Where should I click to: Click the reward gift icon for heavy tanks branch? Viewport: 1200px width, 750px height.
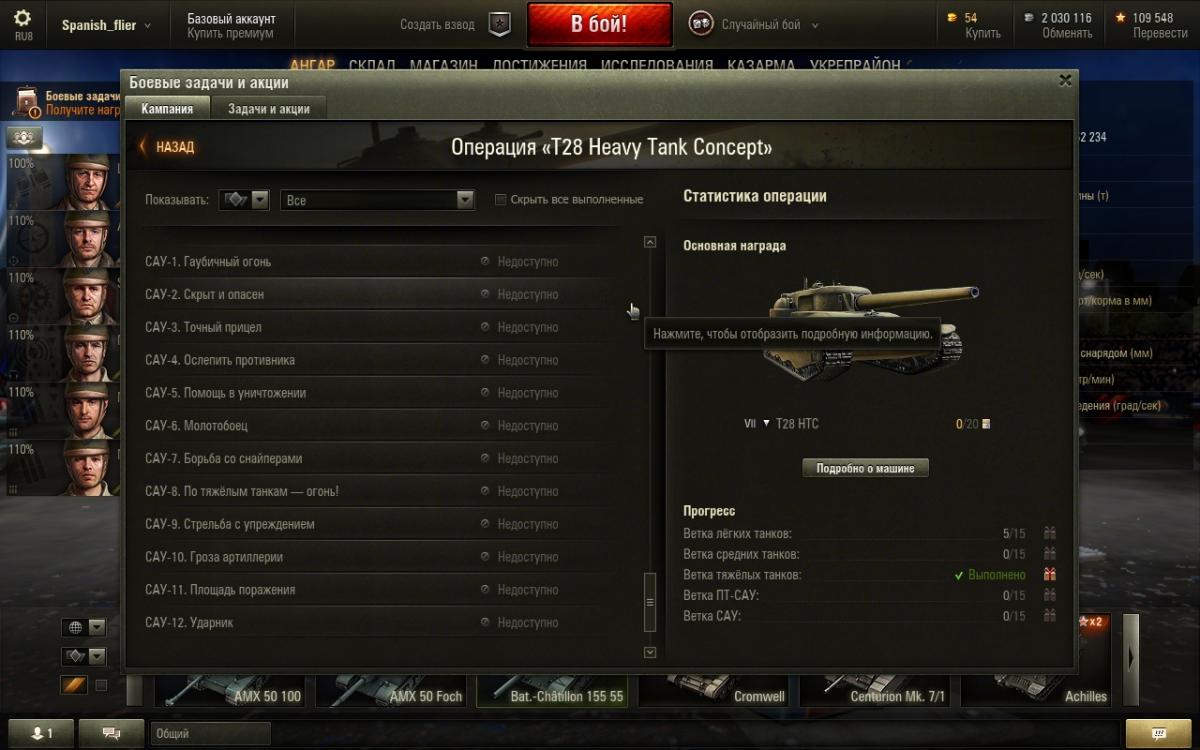click(x=1049, y=575)
